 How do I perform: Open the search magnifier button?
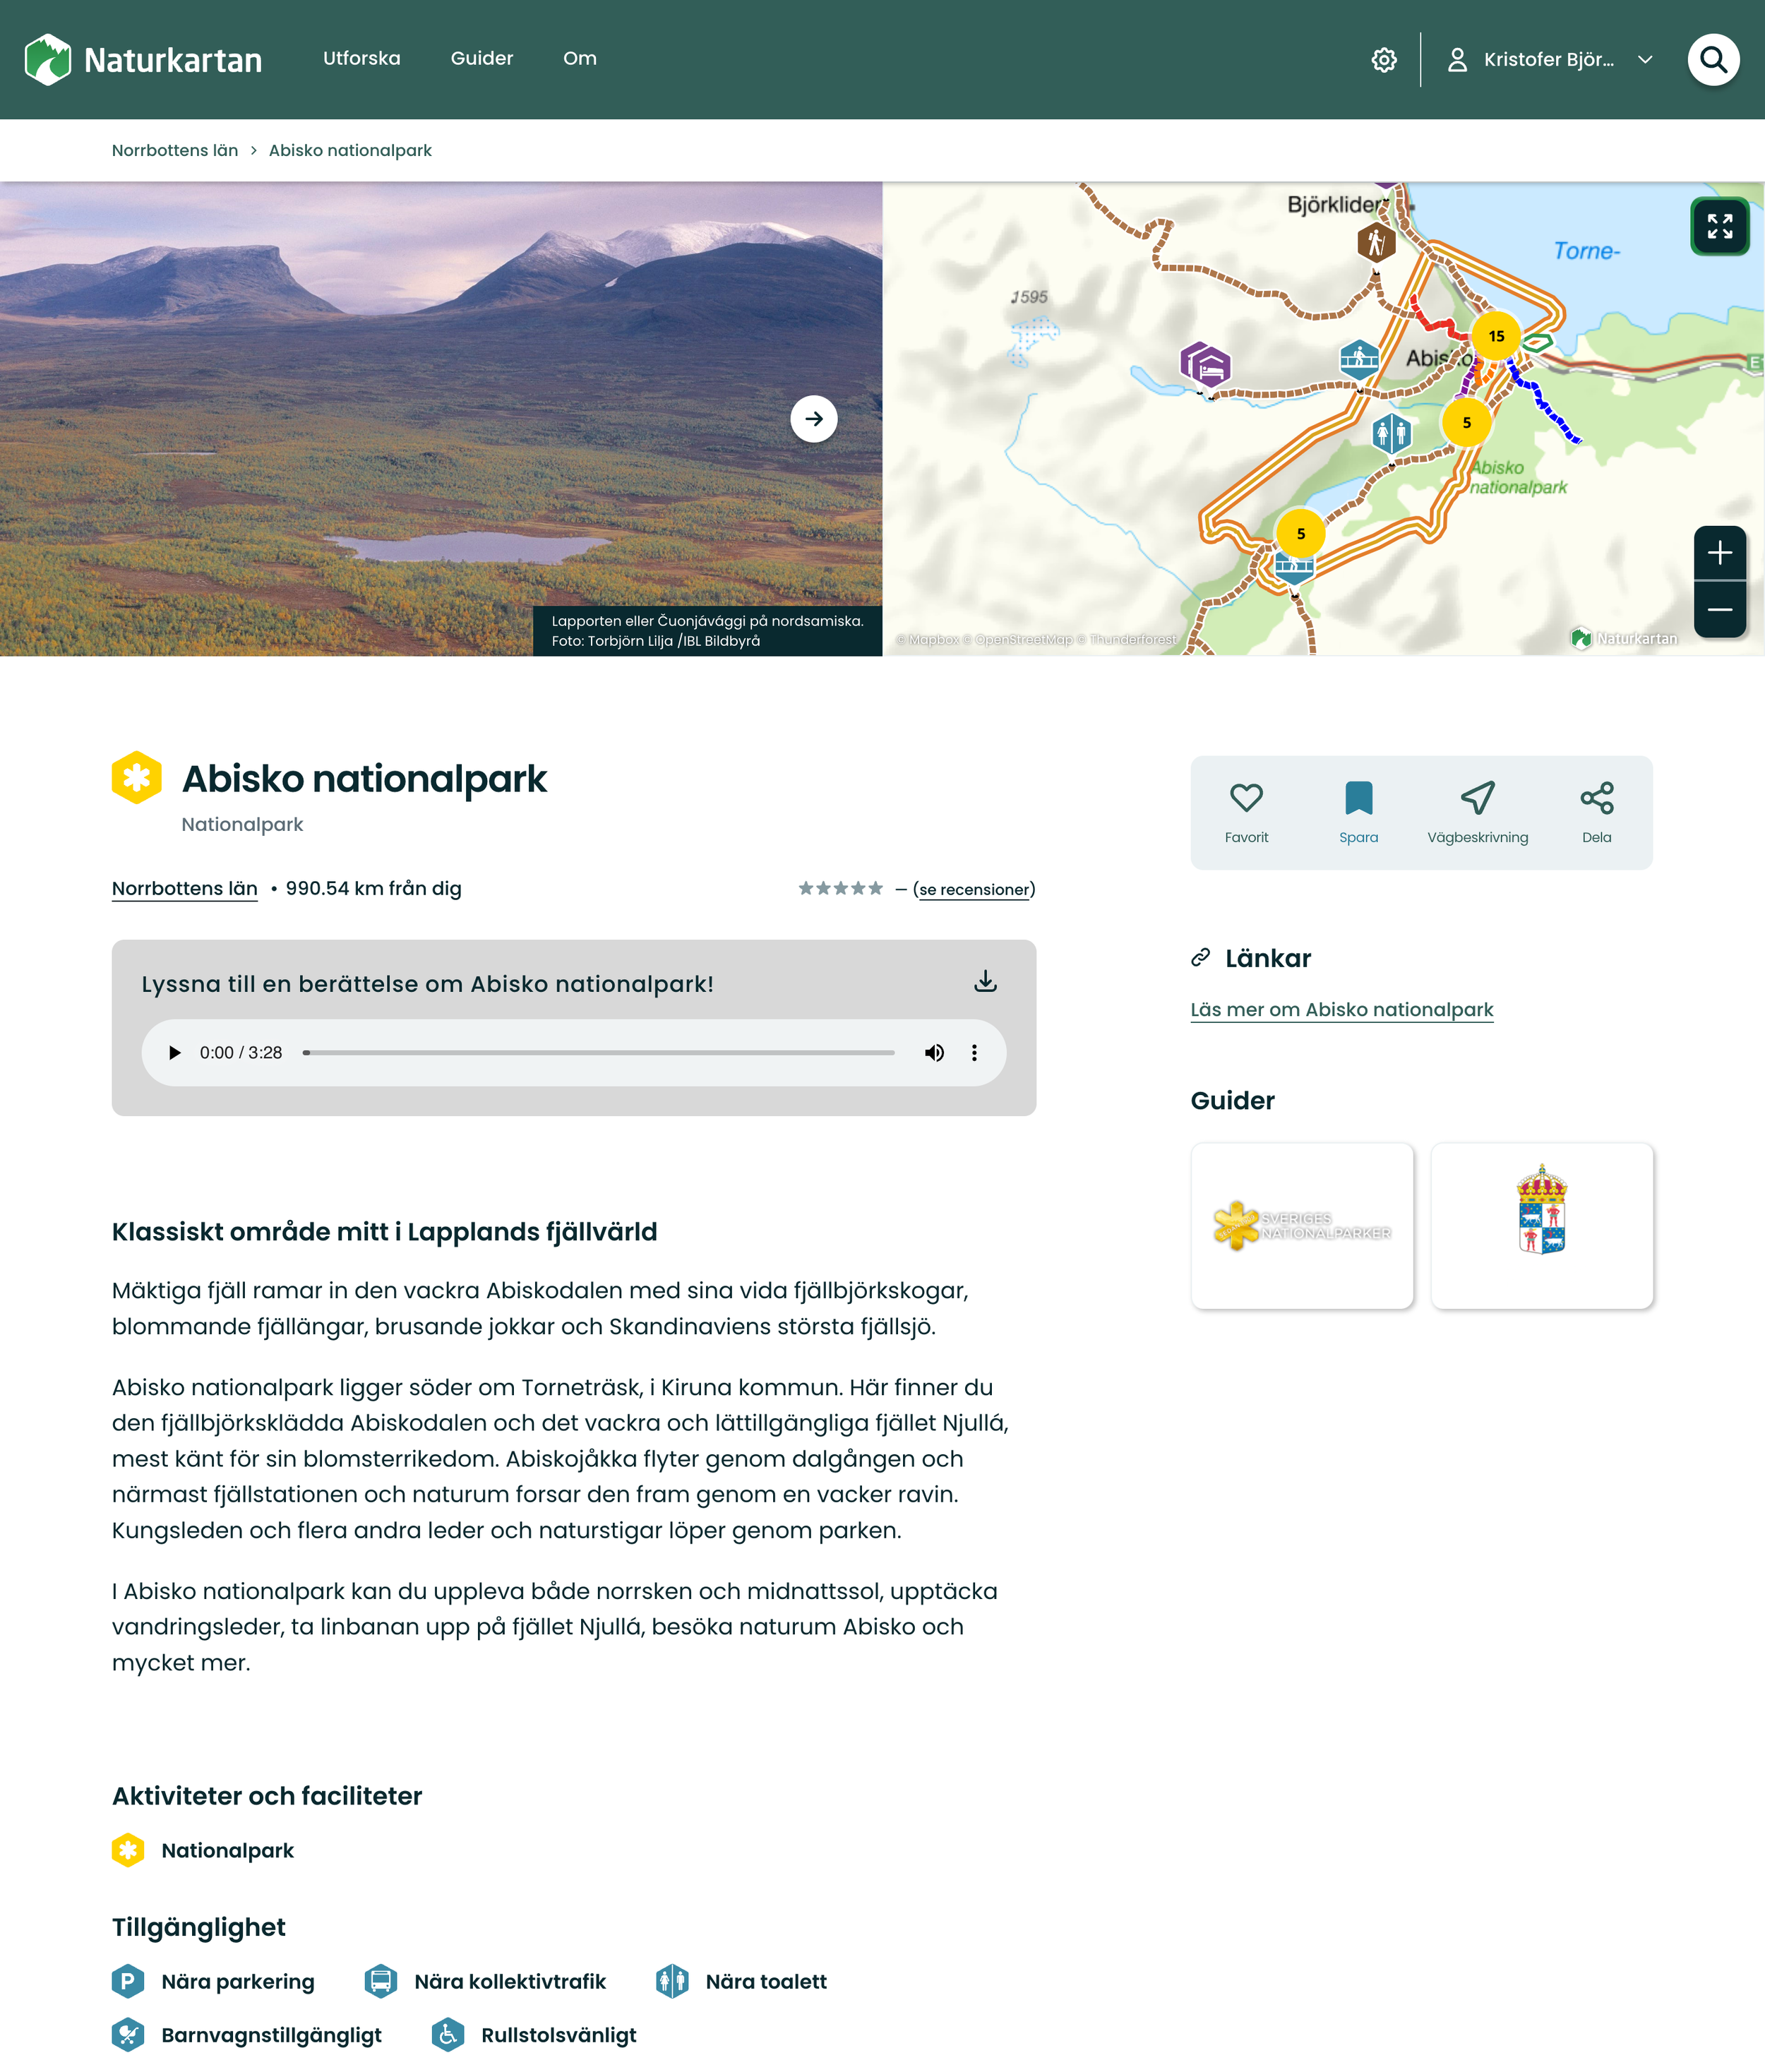[1713, 60]
